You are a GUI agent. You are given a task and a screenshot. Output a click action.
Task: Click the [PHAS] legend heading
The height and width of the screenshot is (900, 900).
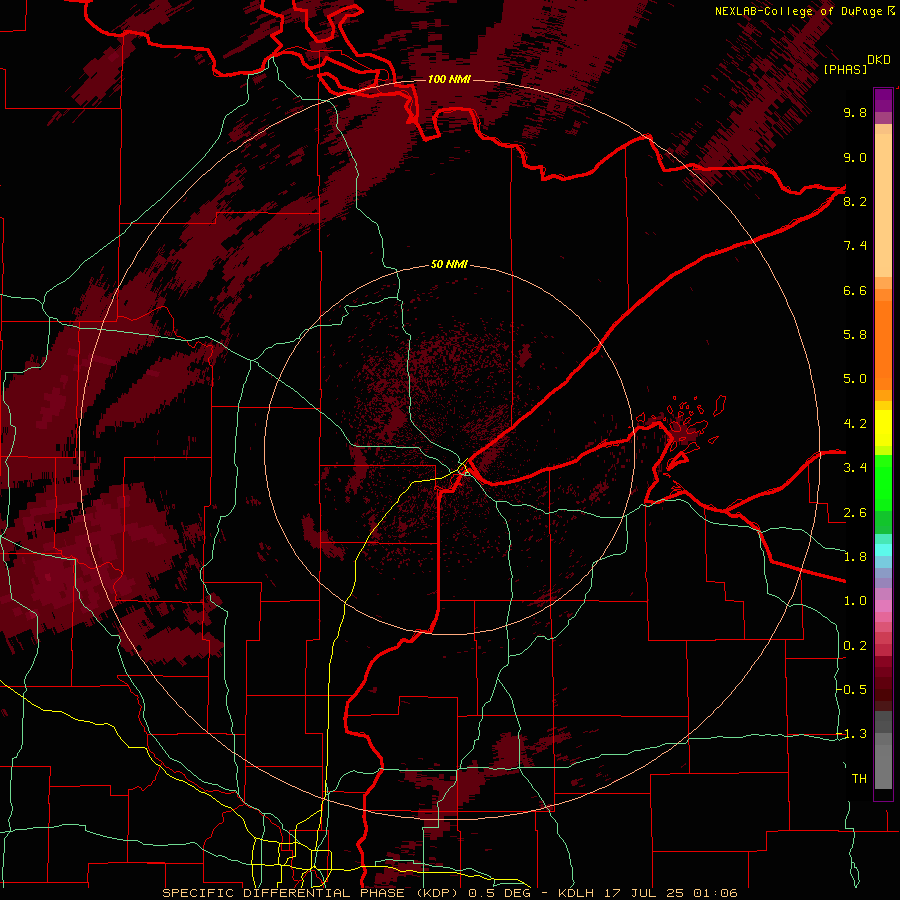click(845, 69)
